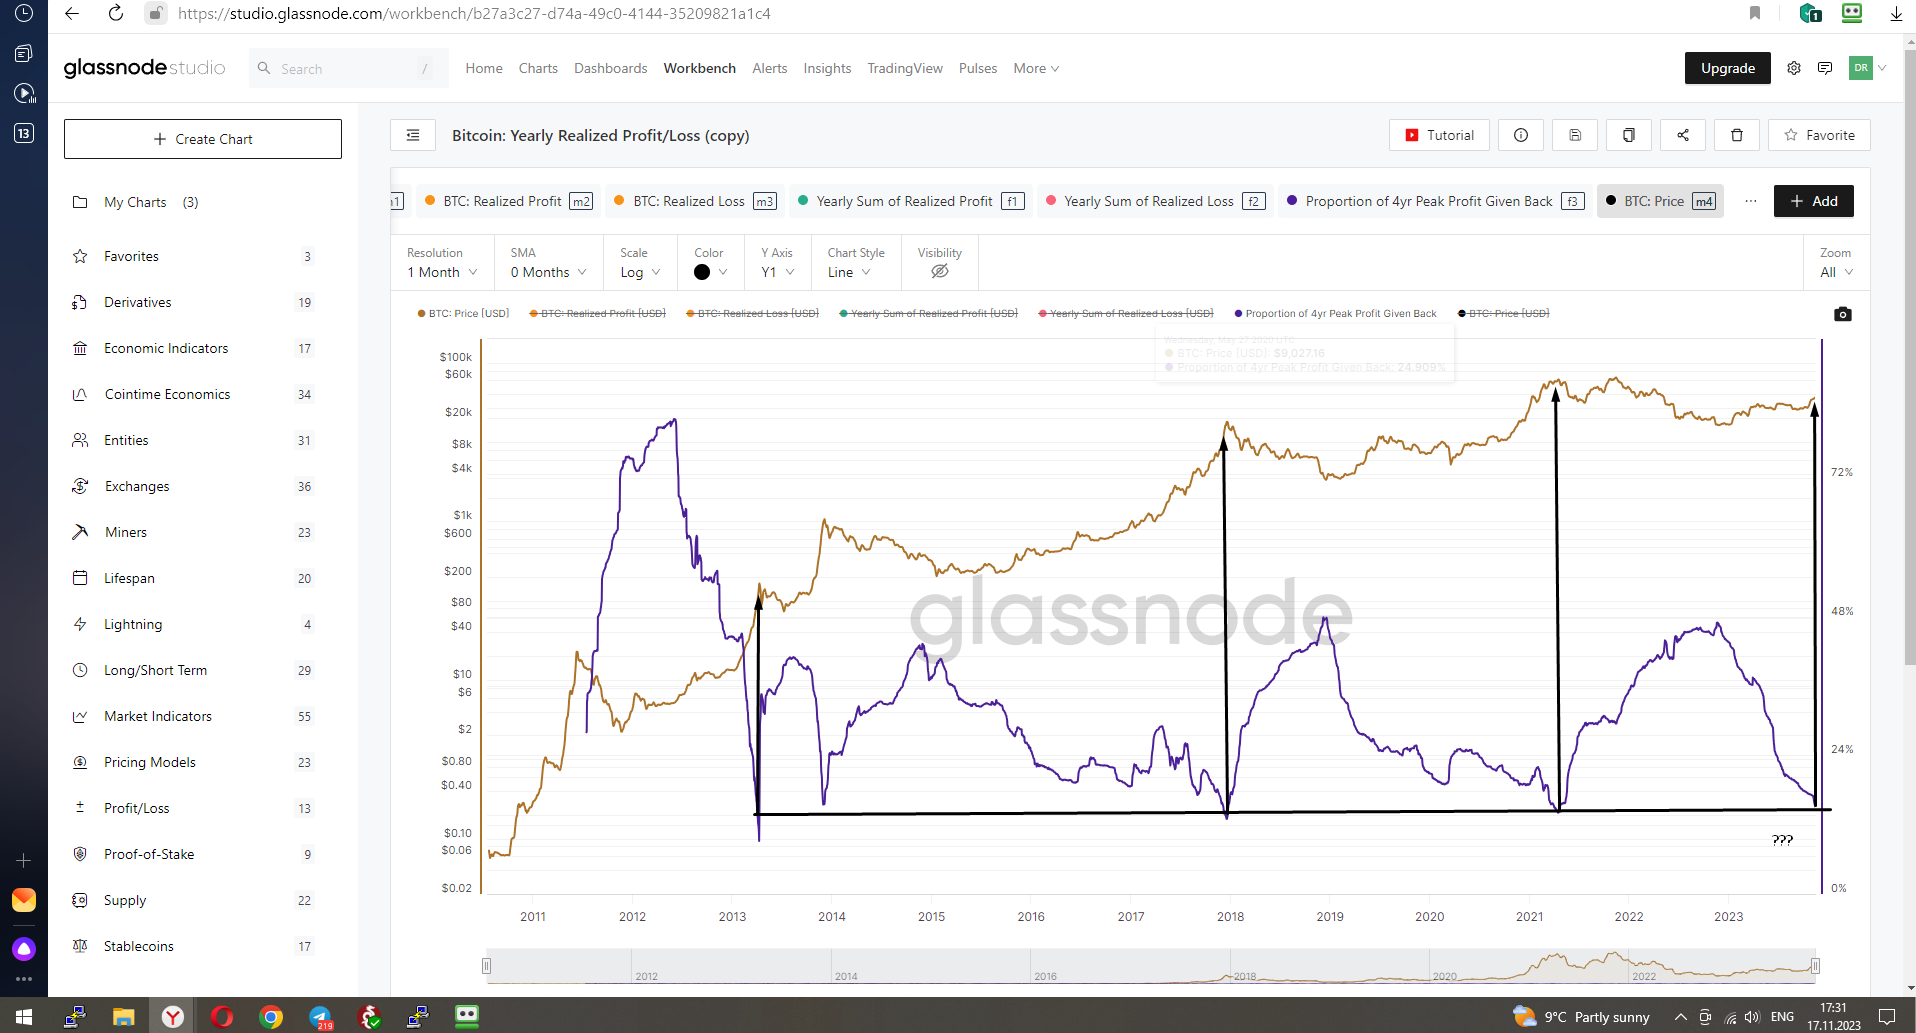
Task: Open Windows Start menu
Action: (x=24, y=1017)
